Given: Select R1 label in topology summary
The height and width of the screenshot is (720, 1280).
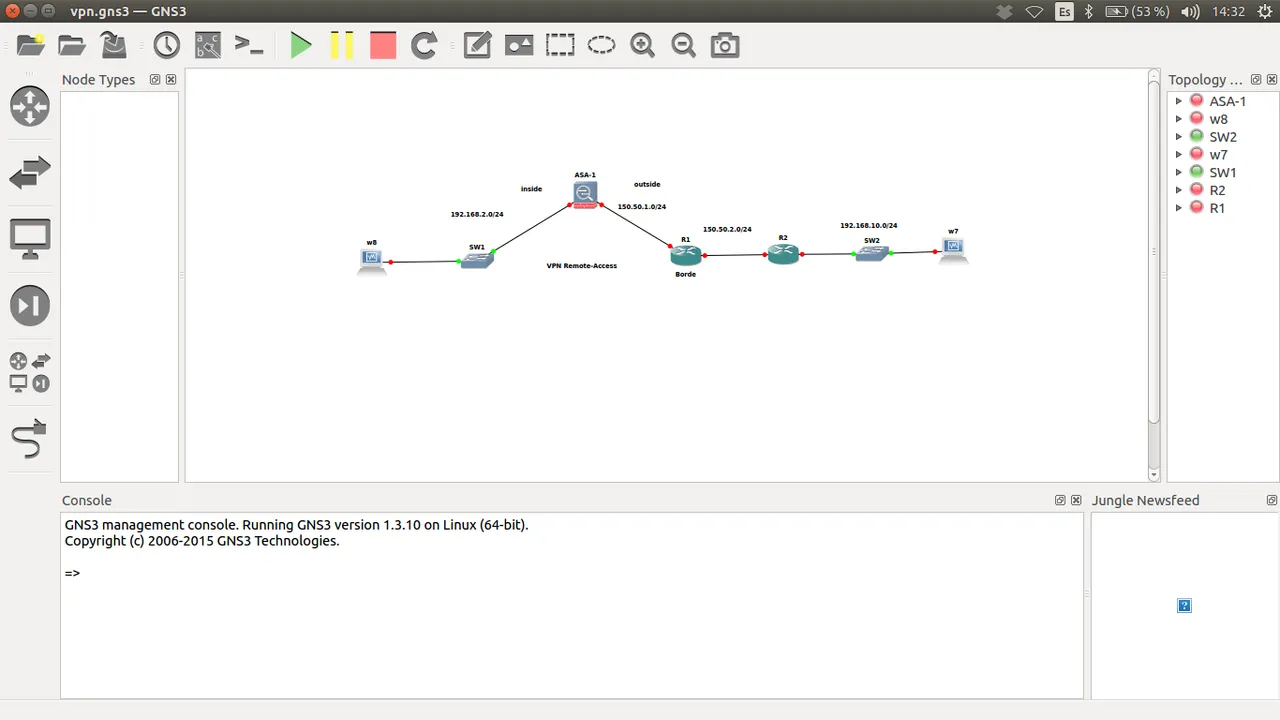Looking at the screenshot, I should [1217, 208].
